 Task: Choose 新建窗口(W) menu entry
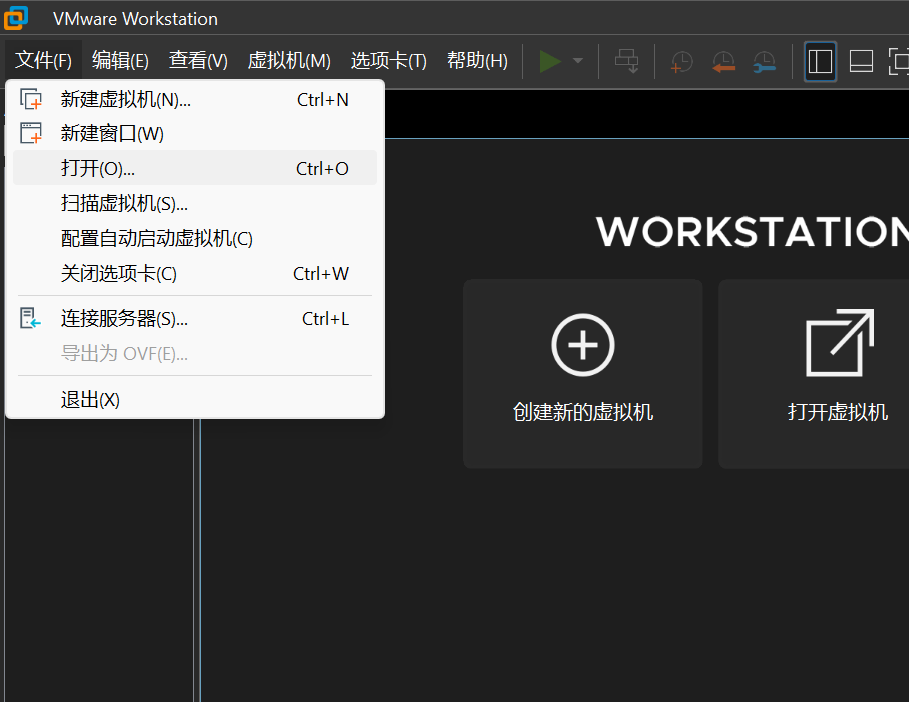(112, 133)
